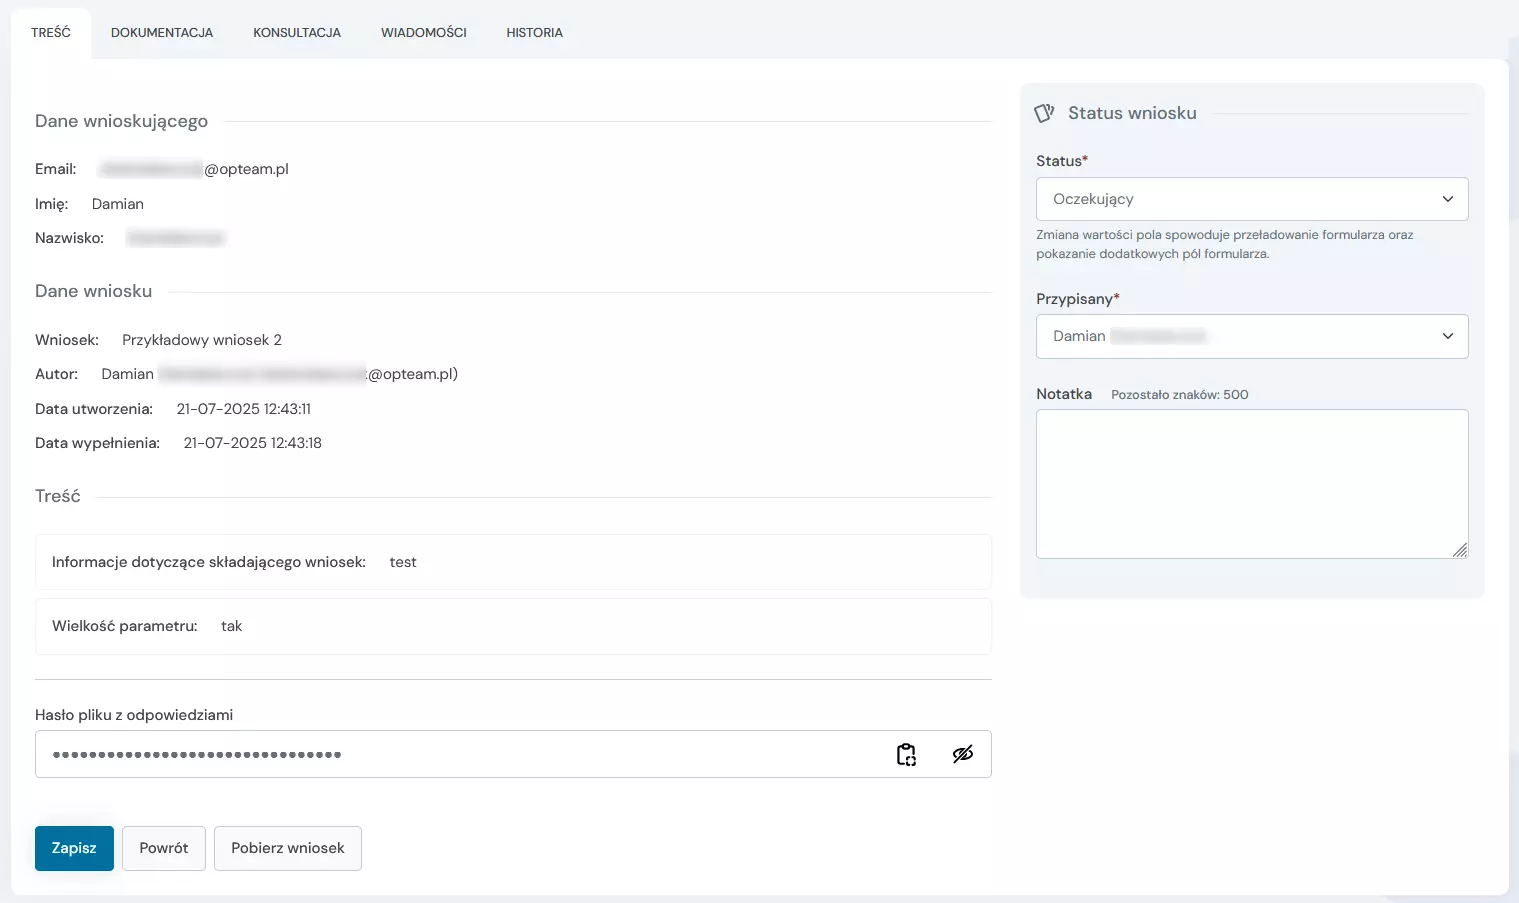Switch to the Dokumentacja tab

pos(162,33)
